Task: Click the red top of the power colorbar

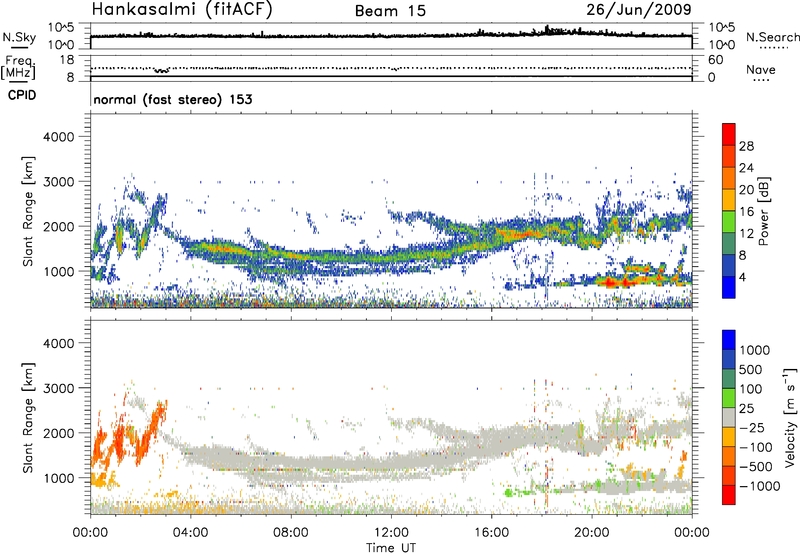Action: coord(729,134)
